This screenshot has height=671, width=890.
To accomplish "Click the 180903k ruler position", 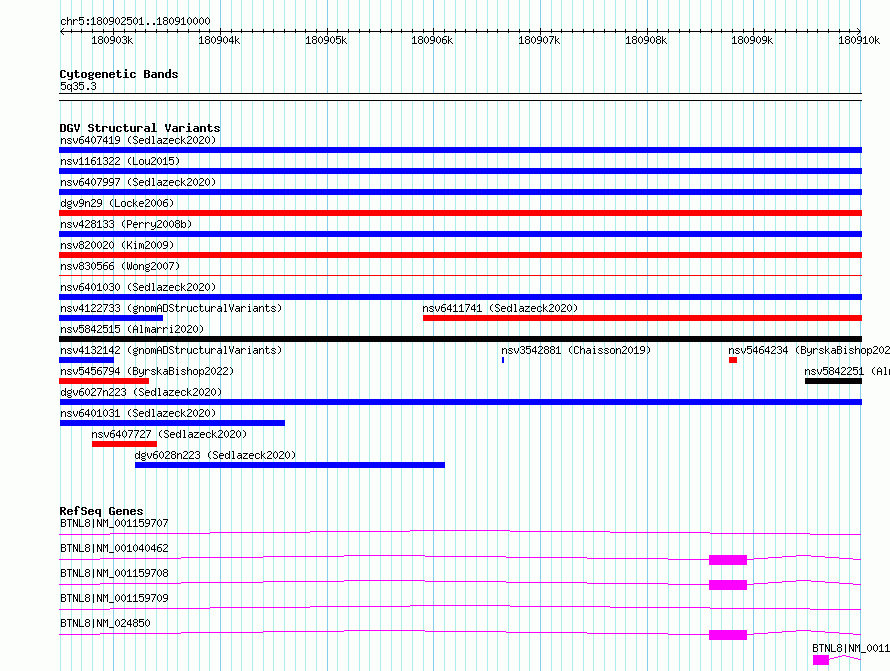I will pos(112,40).
